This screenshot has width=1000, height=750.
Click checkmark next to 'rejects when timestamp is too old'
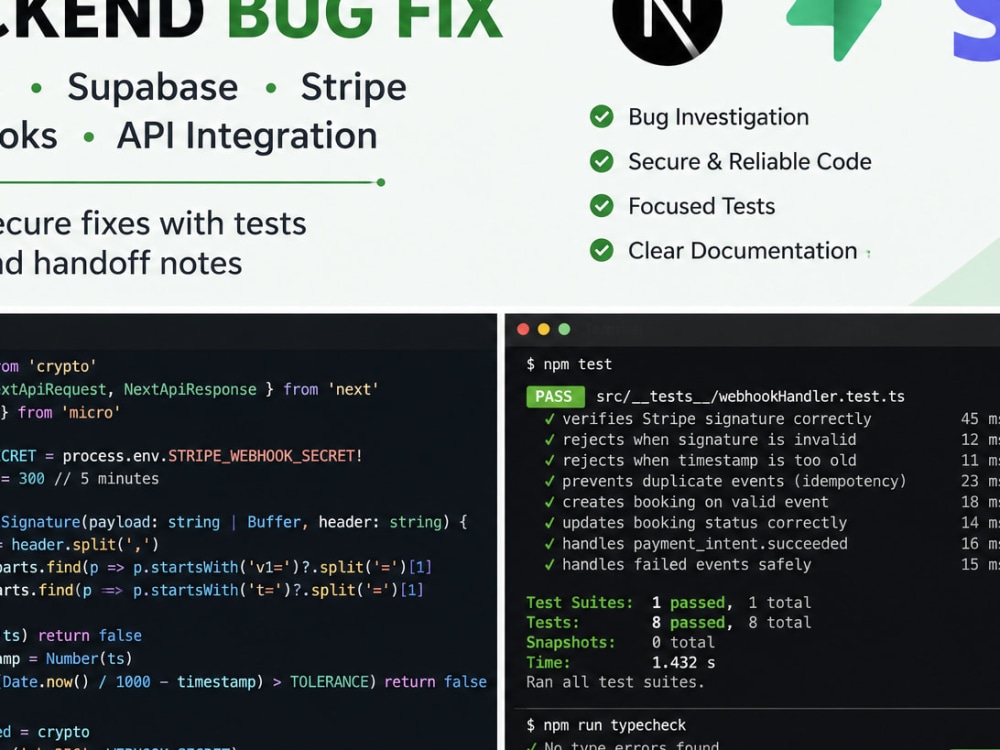pyautogui.click(x=549, y=460)
